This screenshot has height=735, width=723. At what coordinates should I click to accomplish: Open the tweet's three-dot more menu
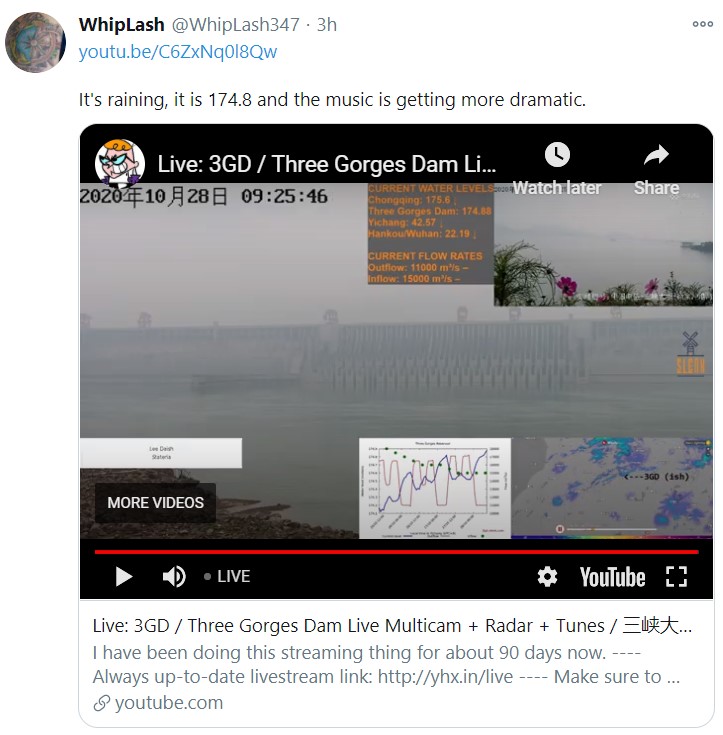(x=702, y=24)
